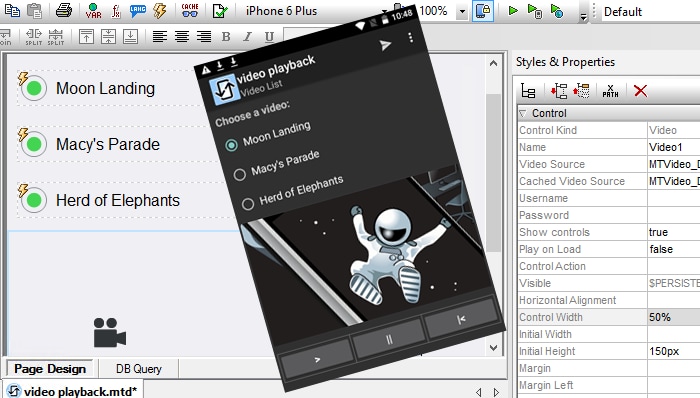This screenshot has height=398, width=700.
Task: Select Herd of Elephants radio button in design
Action: click(34, 200)
